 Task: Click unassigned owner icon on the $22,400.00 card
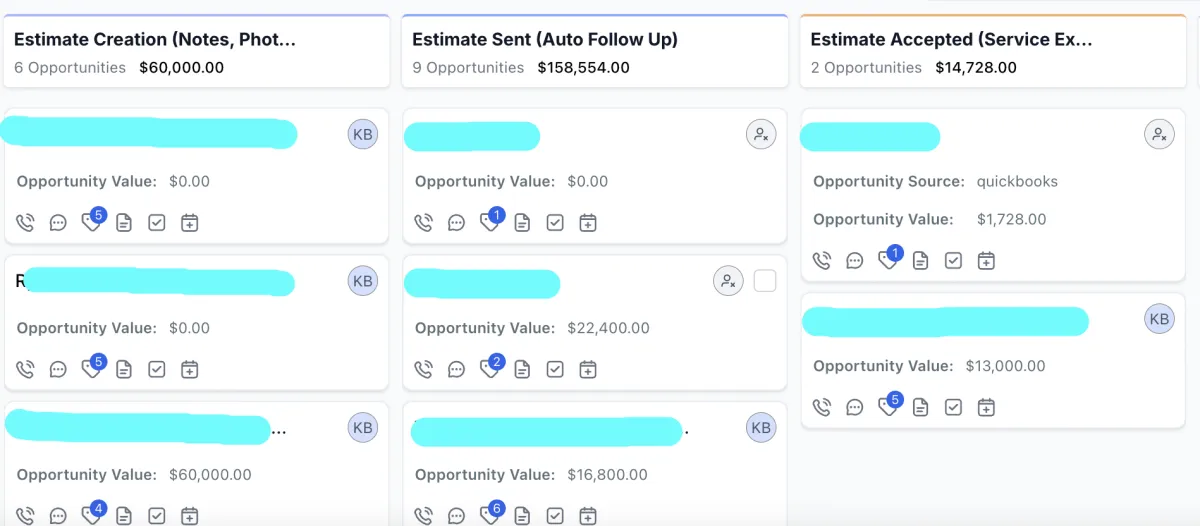pyautogui.click(x=729, y=282)
